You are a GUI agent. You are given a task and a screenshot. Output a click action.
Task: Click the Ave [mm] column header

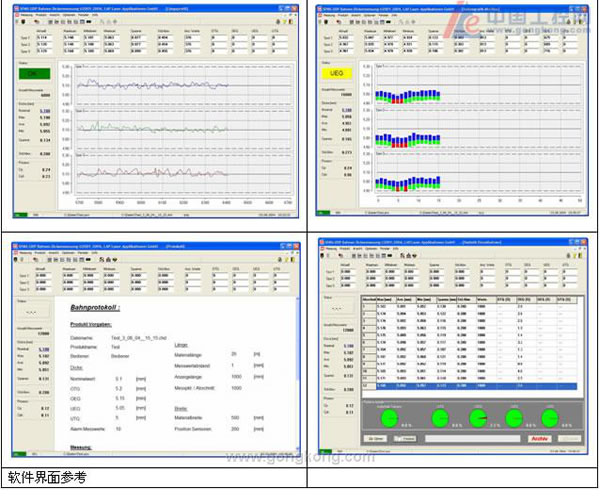click(x=406, y=300)
